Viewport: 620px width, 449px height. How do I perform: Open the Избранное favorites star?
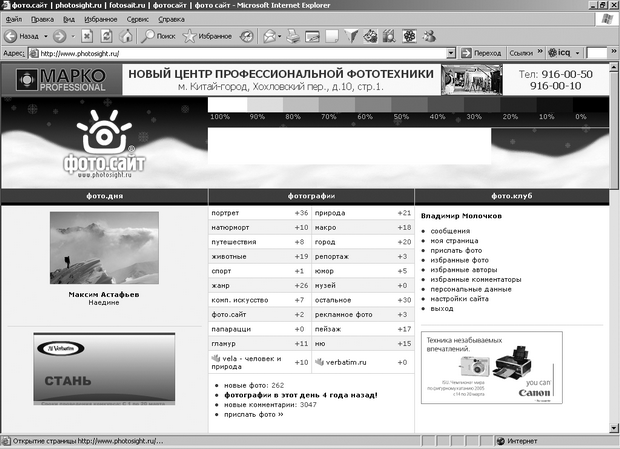[x=207, y=36]
